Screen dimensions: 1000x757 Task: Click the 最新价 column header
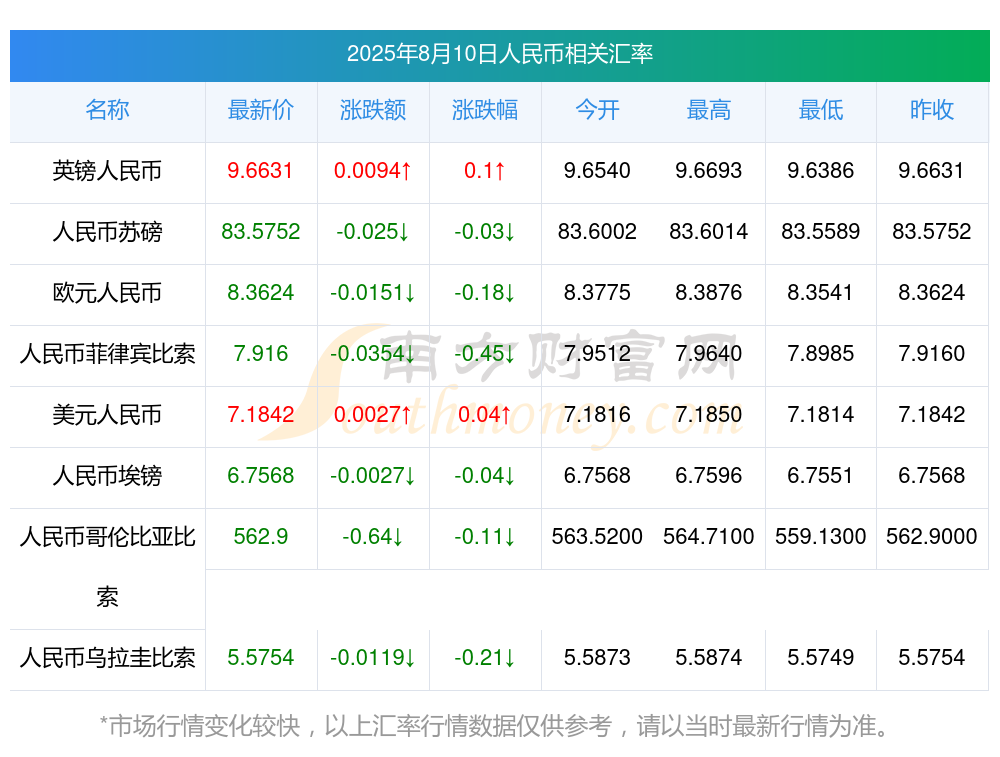pos(261,110)
